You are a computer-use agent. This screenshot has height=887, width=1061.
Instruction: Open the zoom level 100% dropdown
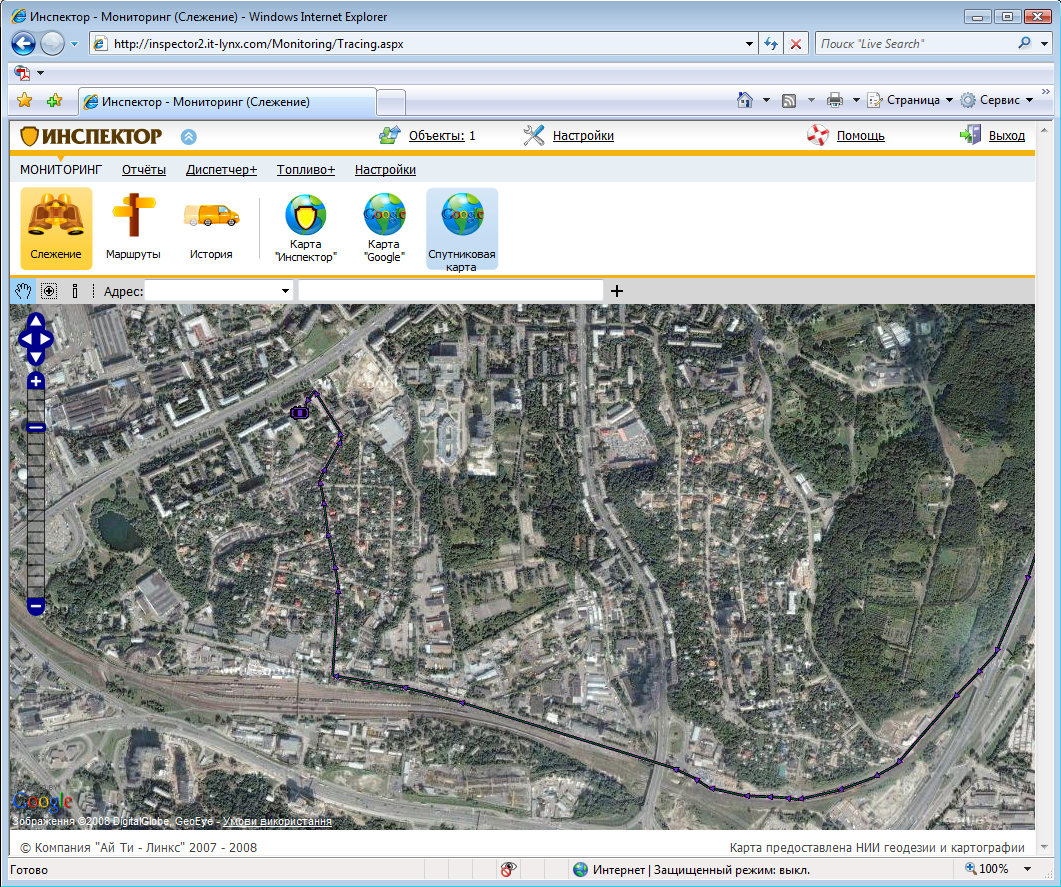1028,869
